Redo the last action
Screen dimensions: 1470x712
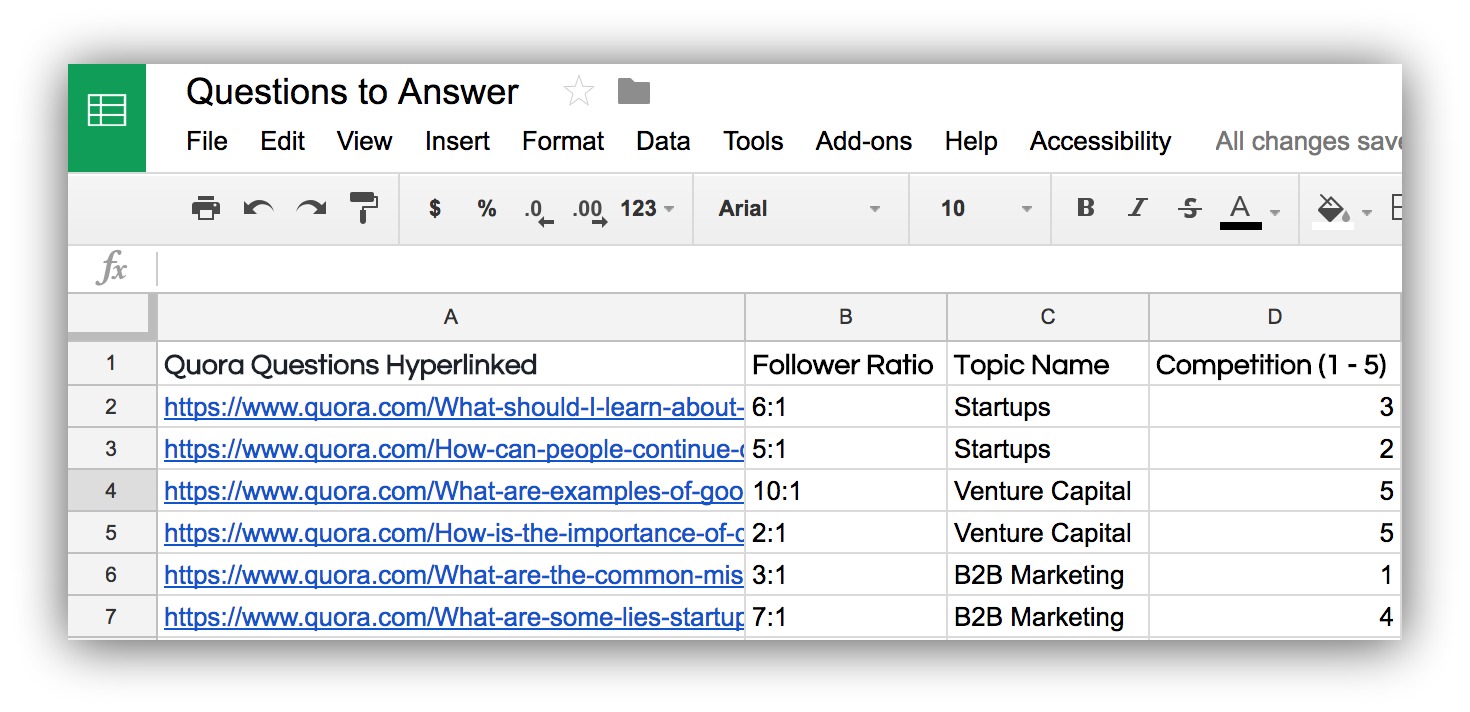tap(312, 209)
